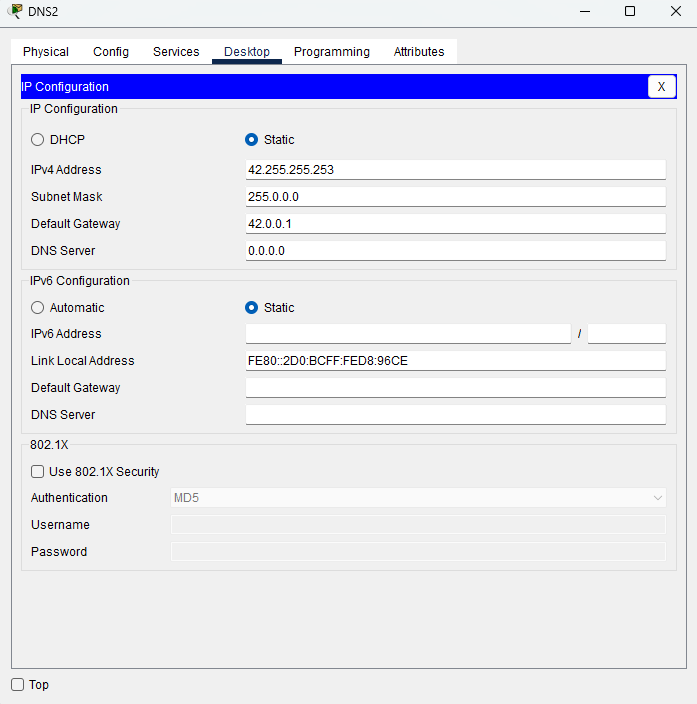Click the empty IPv6 DNS Server field

[x=455, y=414]
